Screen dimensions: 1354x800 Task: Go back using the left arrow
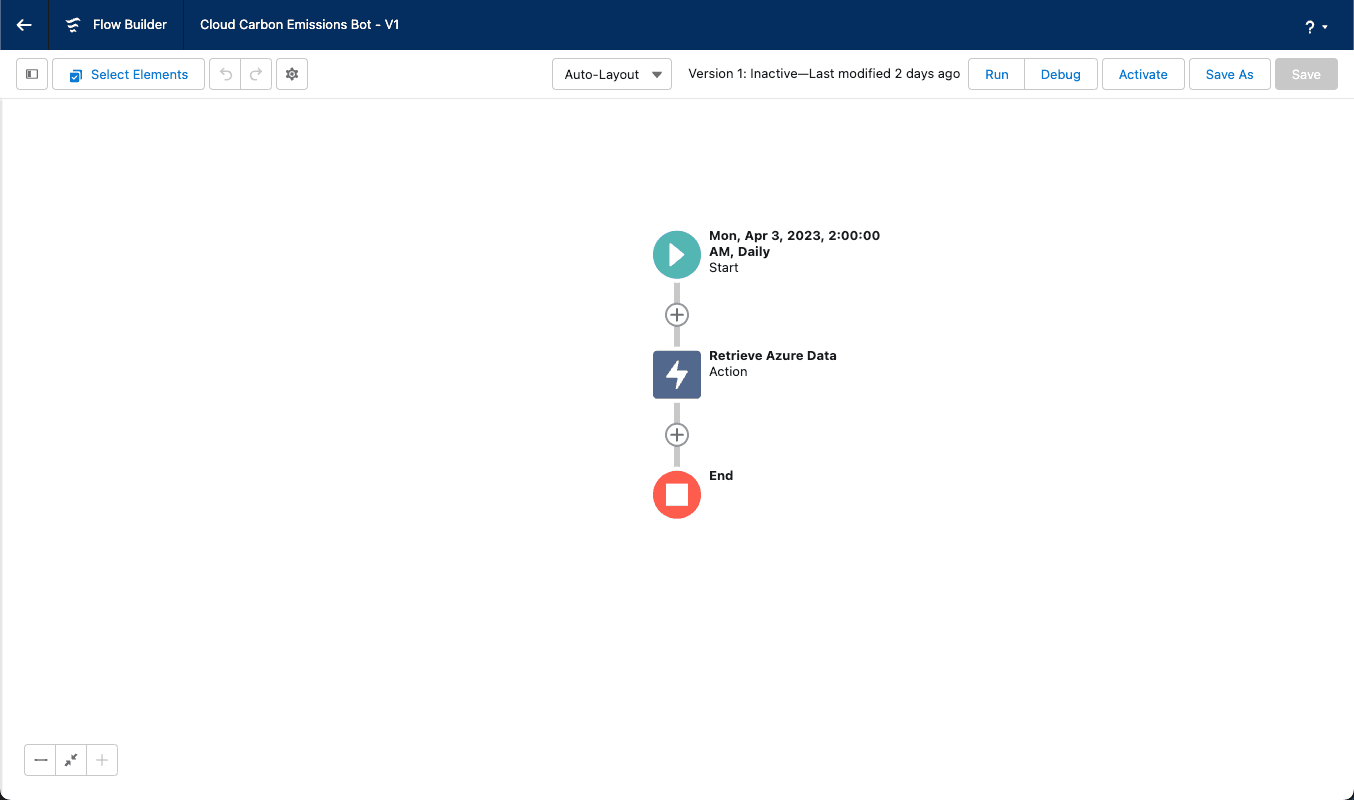24,25
